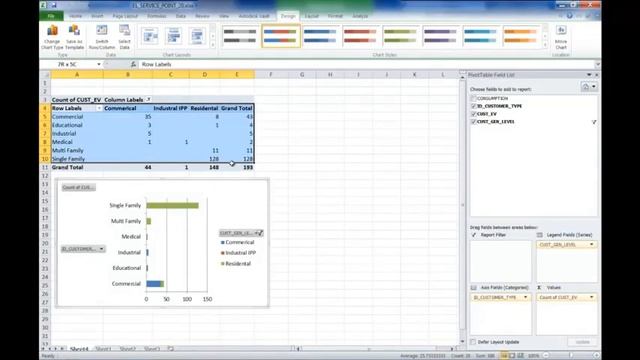640x360 pixels.
Task: Open the File tab
Action: point(51,16)
